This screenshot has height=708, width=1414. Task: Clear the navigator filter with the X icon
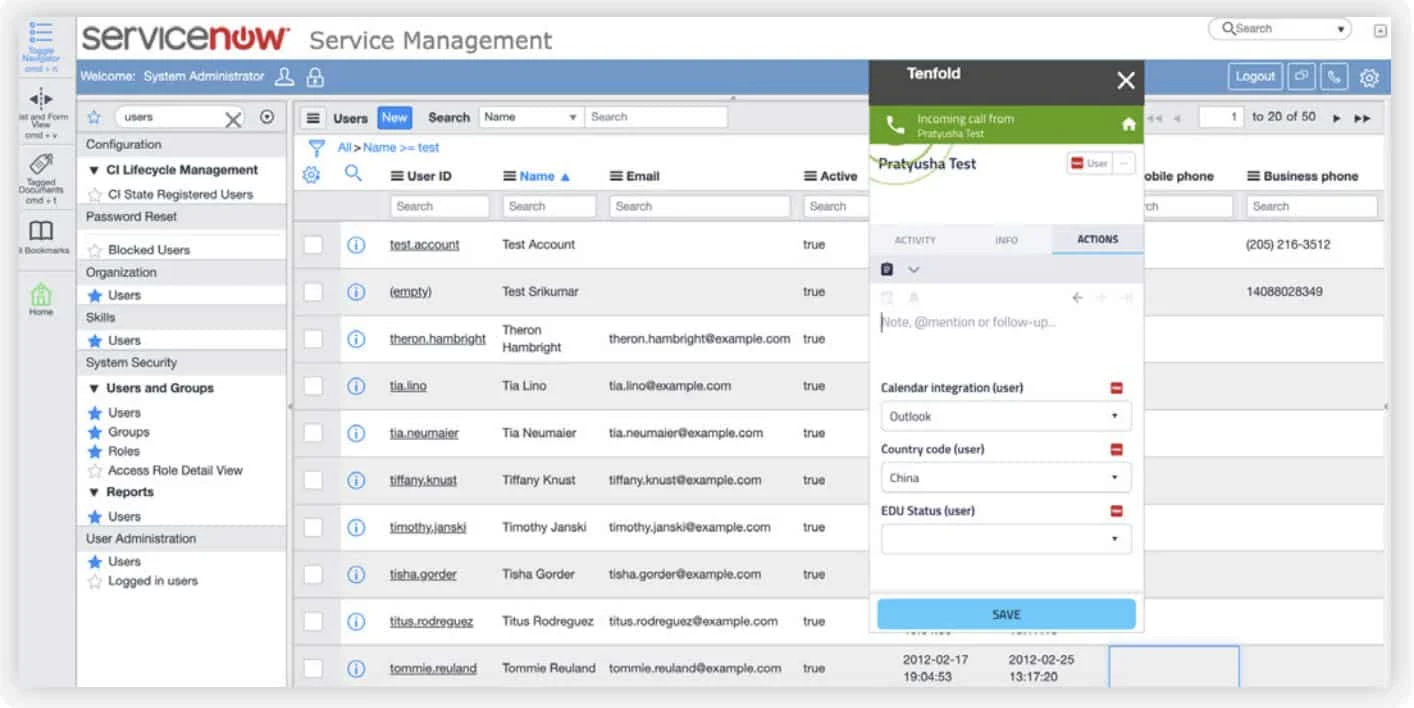tap(233, 119)
